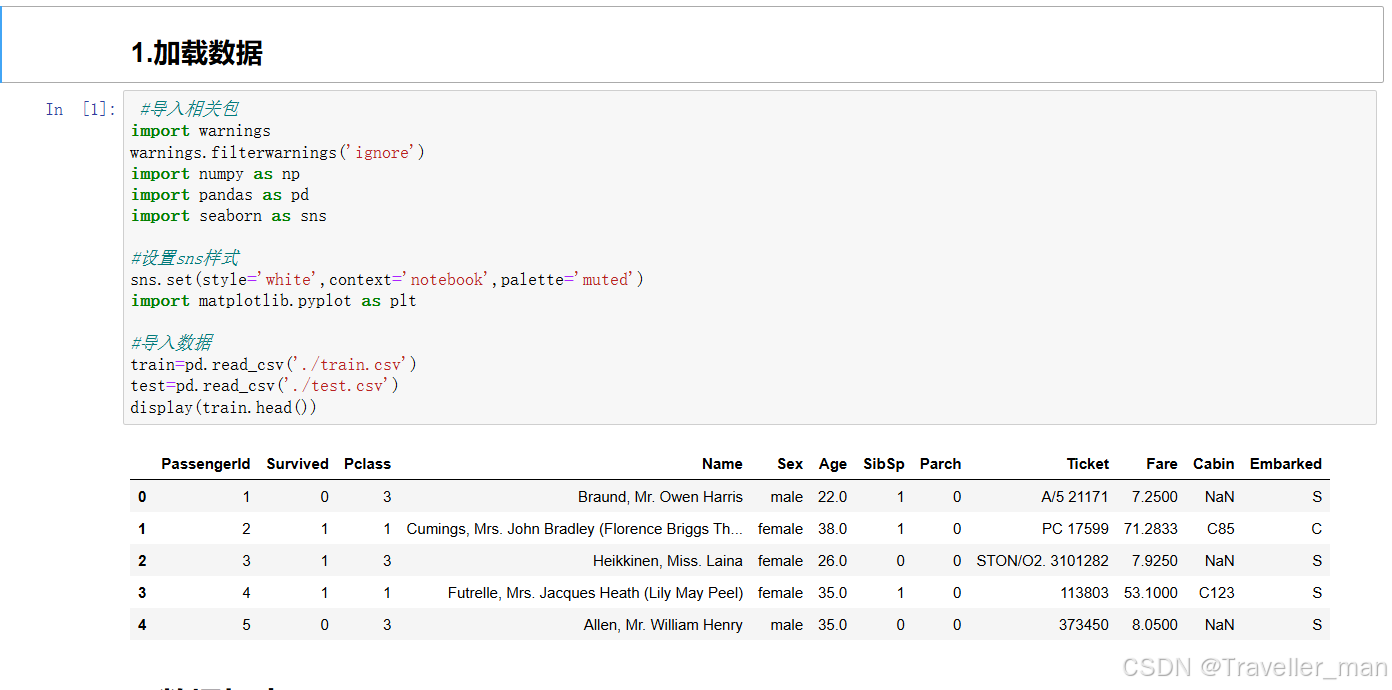Click the Parch column header
Image resolution: width=1392 pixels, height=690 pixels.
941,464
